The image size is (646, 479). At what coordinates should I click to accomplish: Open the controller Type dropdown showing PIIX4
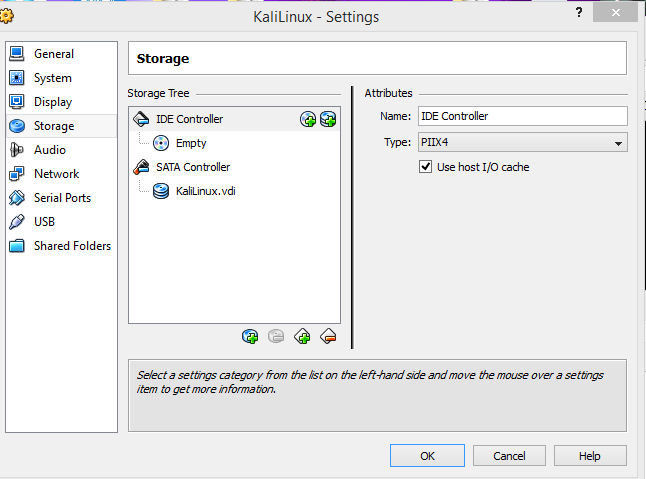523,143
